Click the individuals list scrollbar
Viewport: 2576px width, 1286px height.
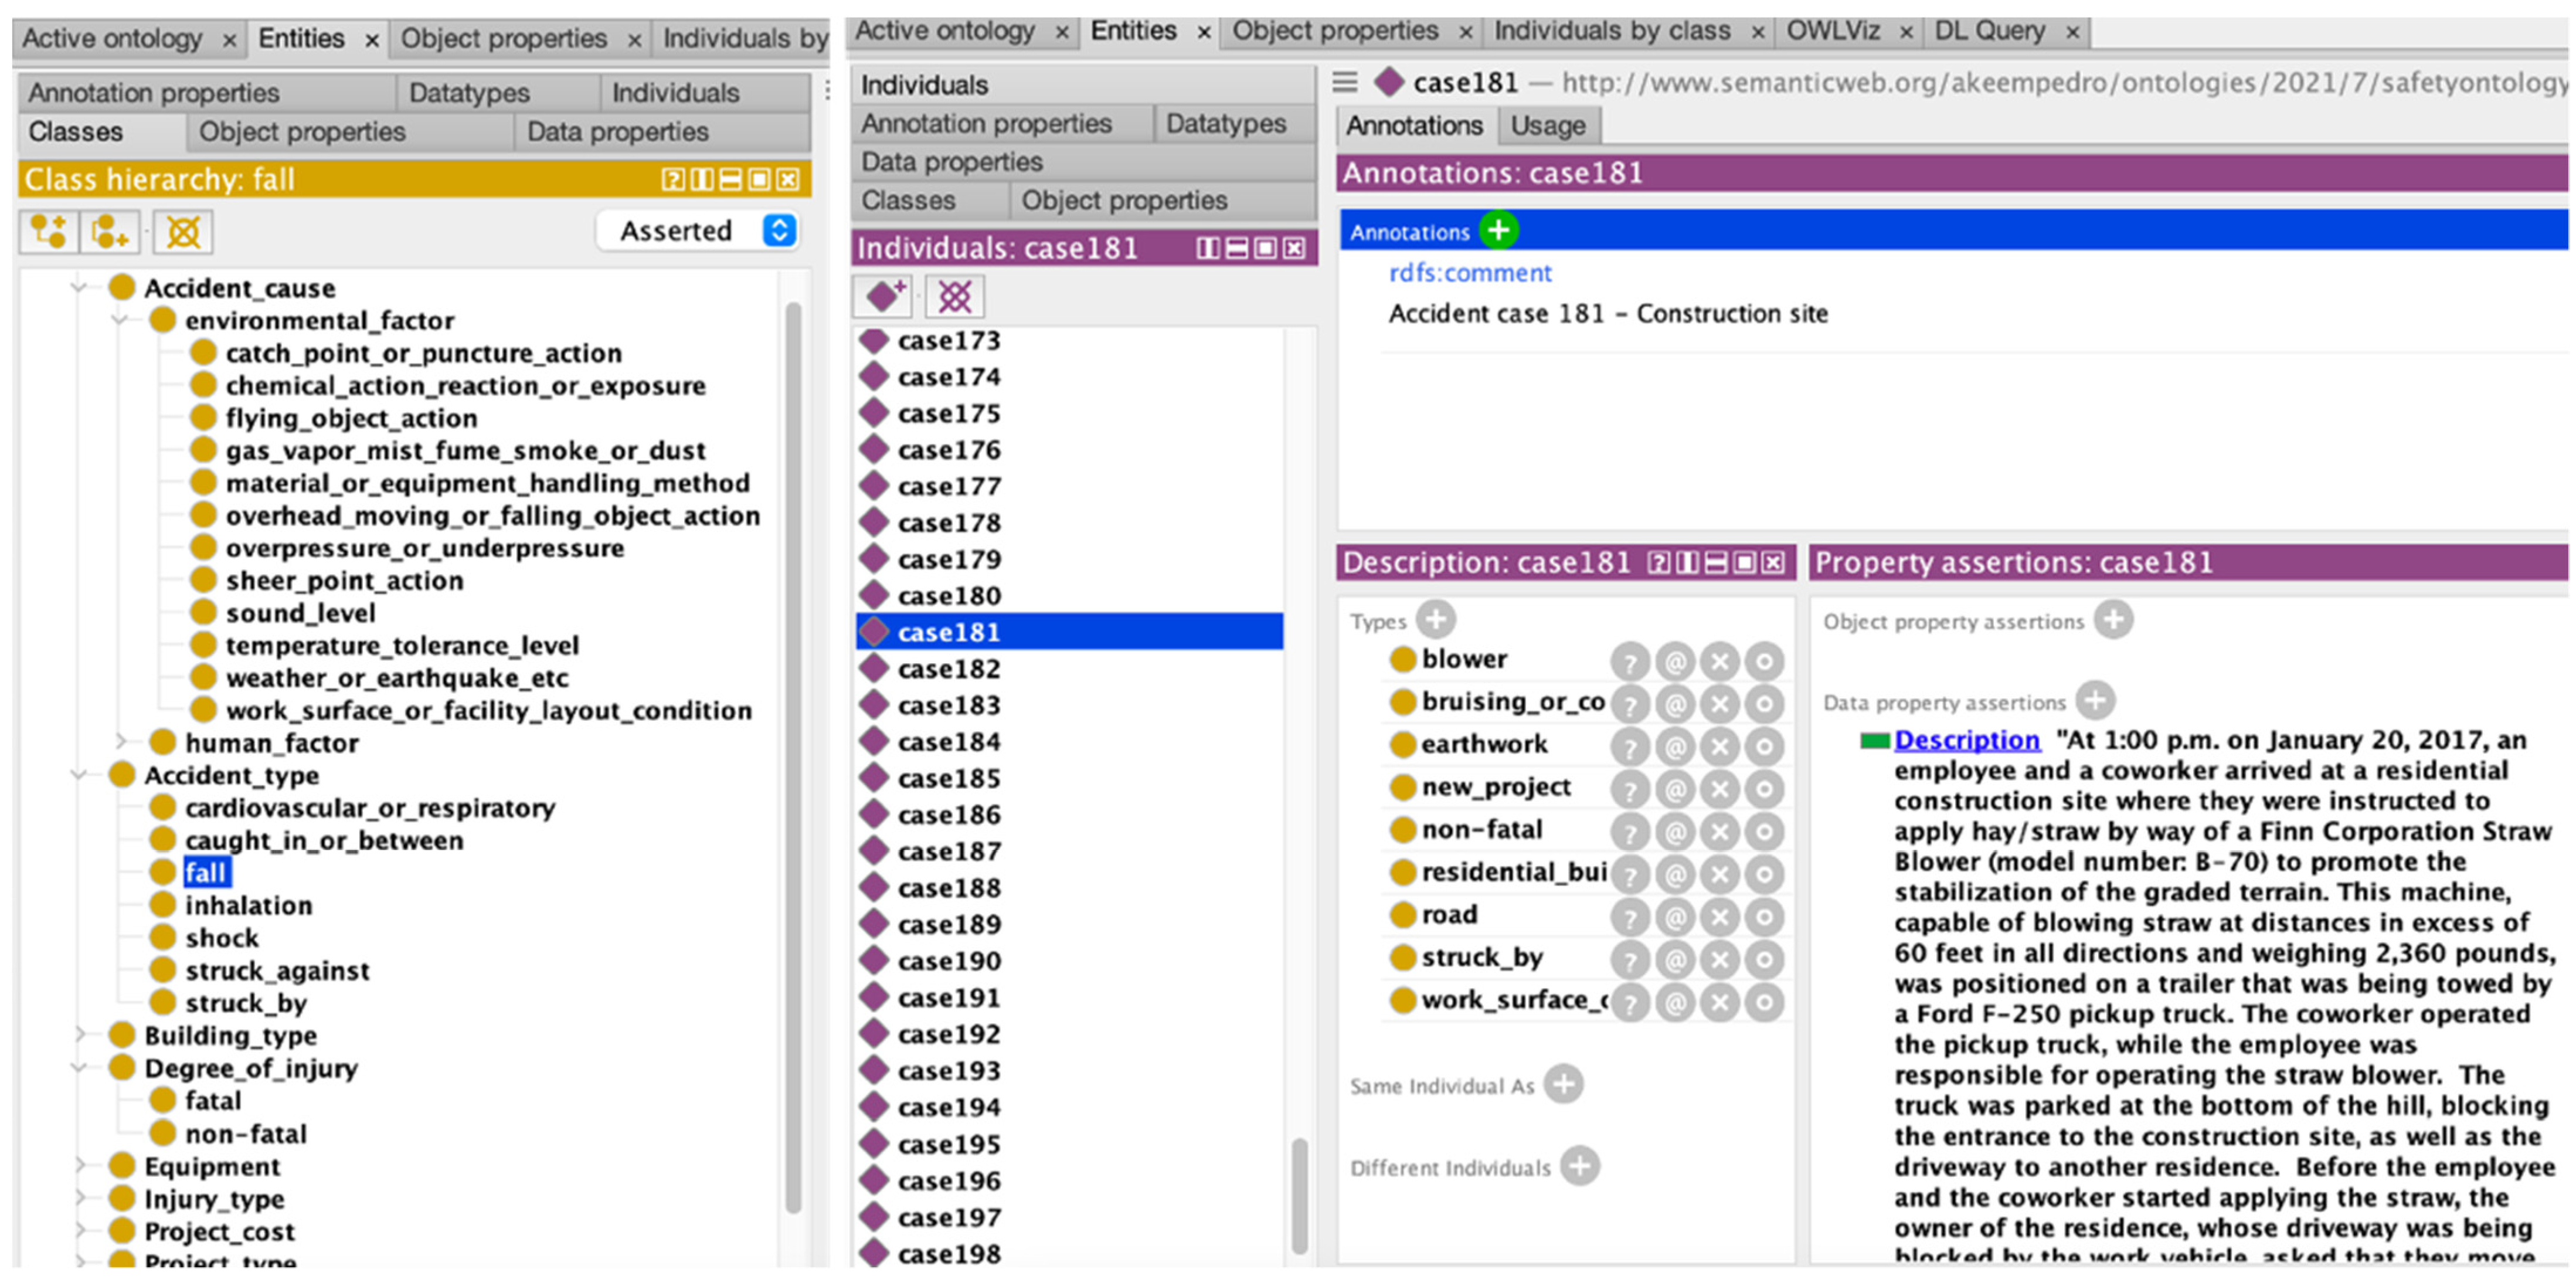pos(1299,1195)
